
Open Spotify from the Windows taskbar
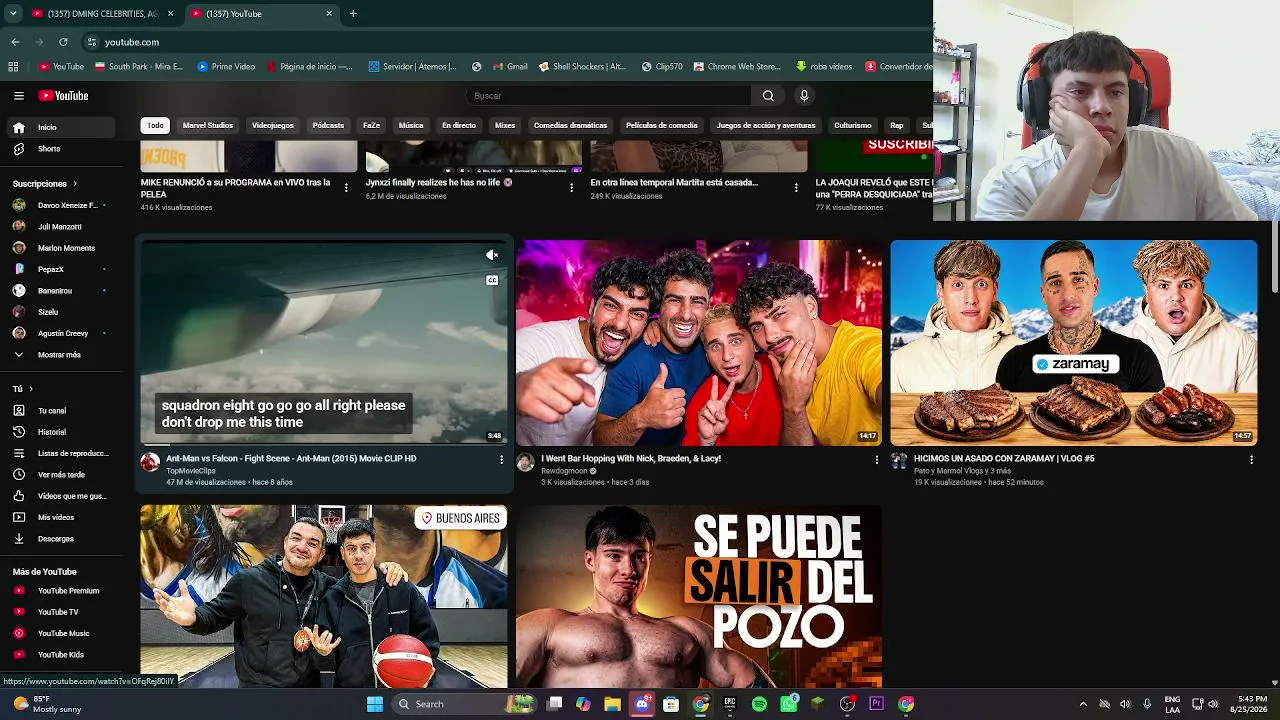pos(759,704)
